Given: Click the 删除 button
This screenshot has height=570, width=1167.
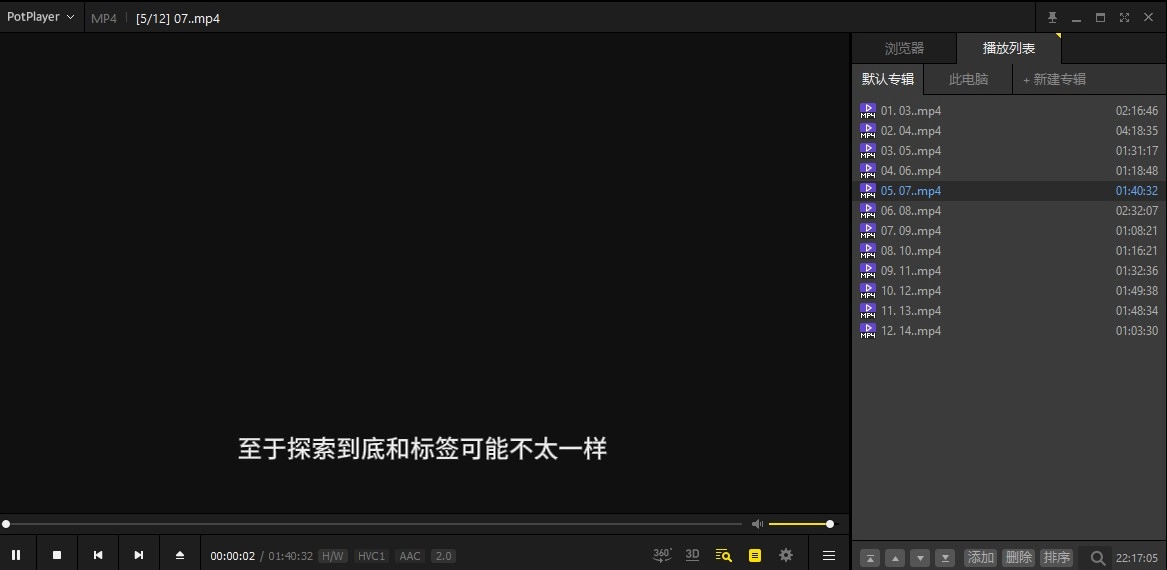Looking at the screenshot, I should [x=1018, y=557].
